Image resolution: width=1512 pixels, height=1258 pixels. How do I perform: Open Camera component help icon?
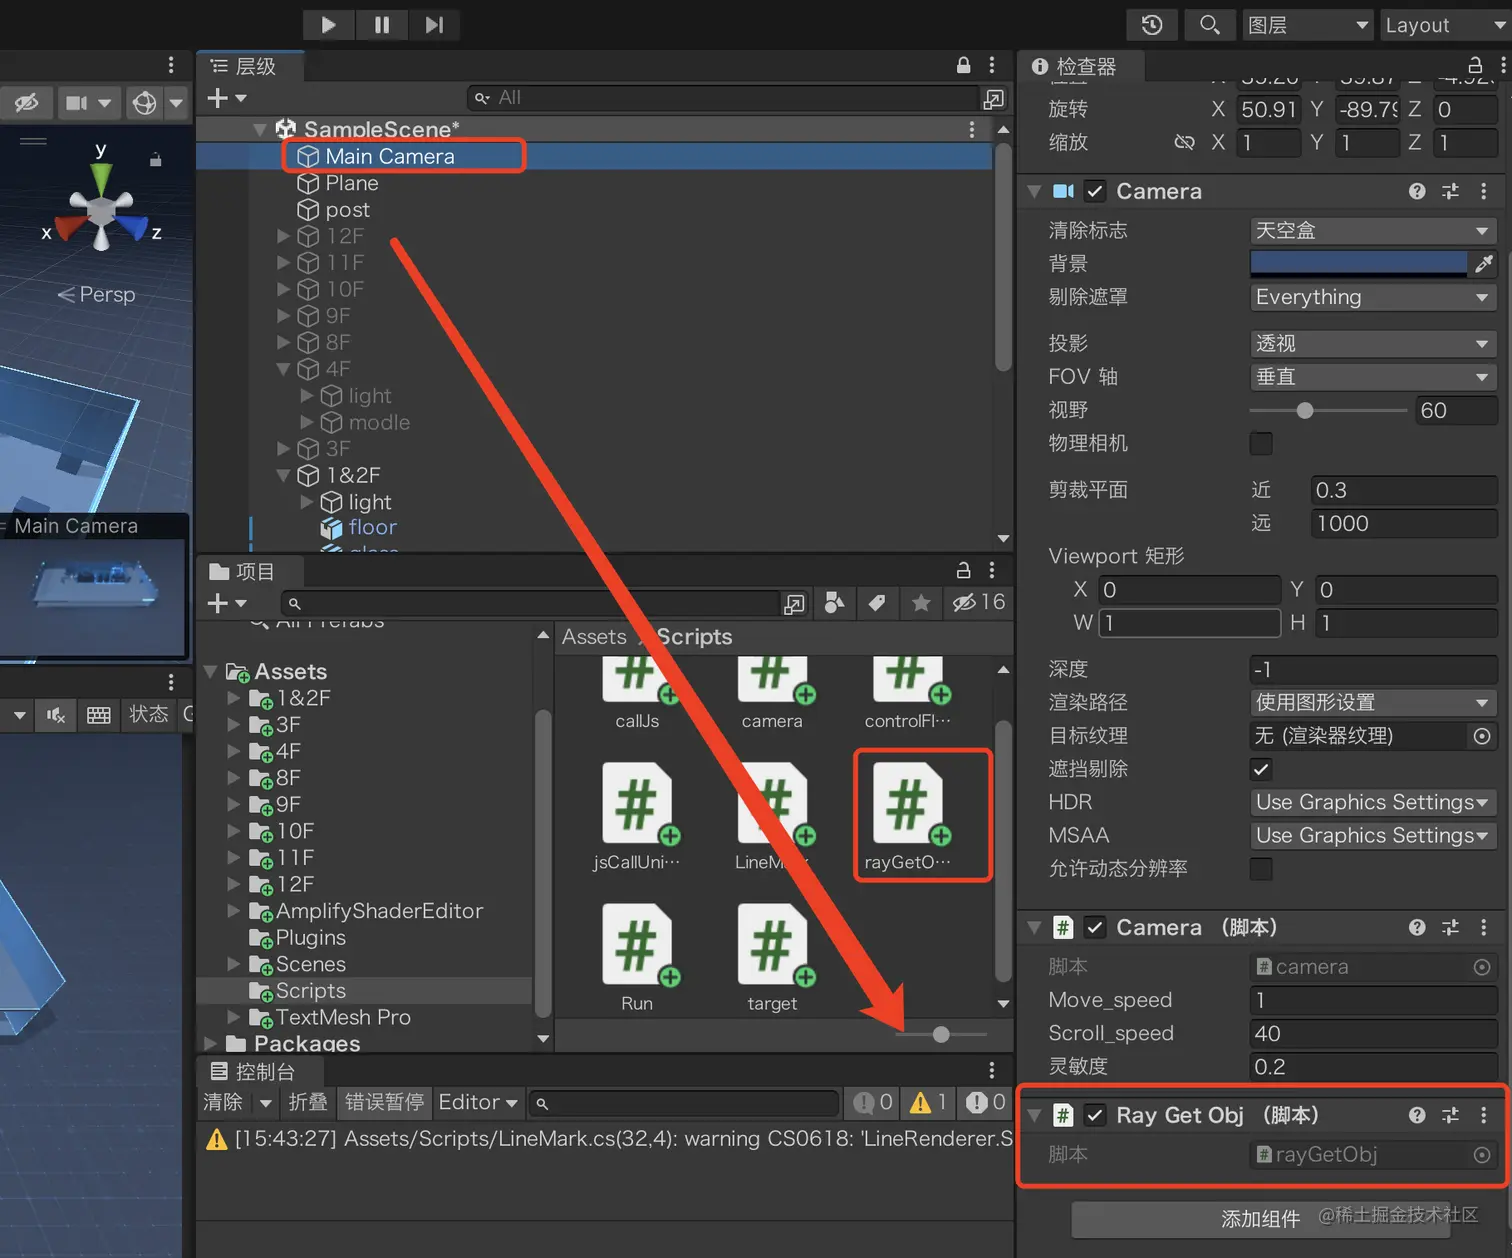[x=1417, y=191]
